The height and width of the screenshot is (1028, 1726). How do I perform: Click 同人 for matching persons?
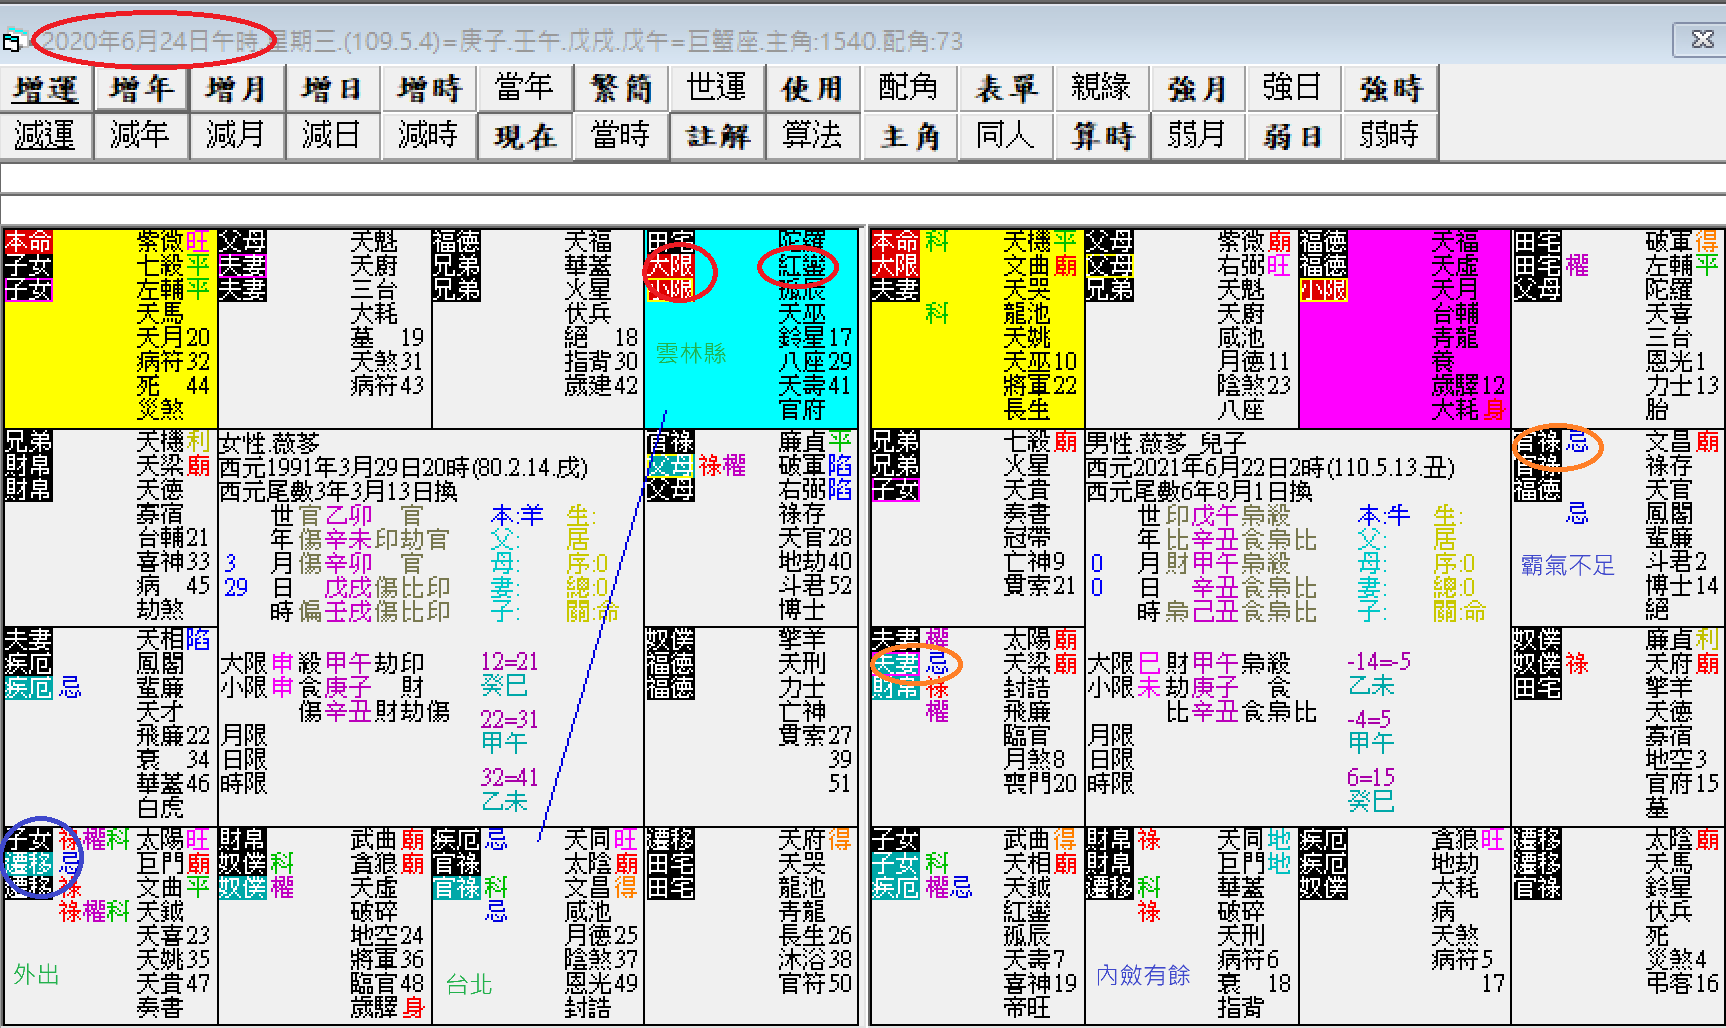[1005, 136]
